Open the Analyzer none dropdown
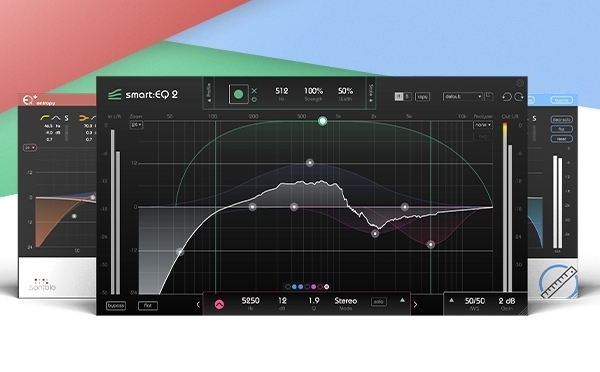600x372 pixels. point(483,125)
